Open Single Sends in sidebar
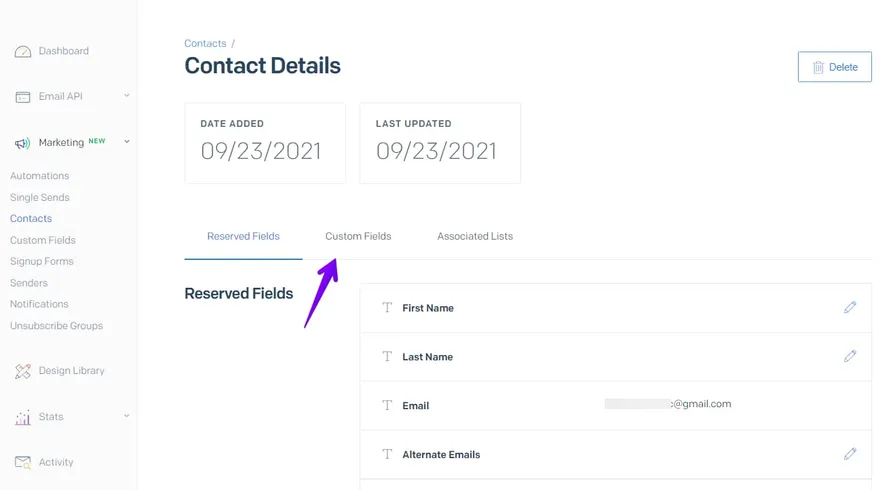This screenshot has width=880, height=490. 40,198
